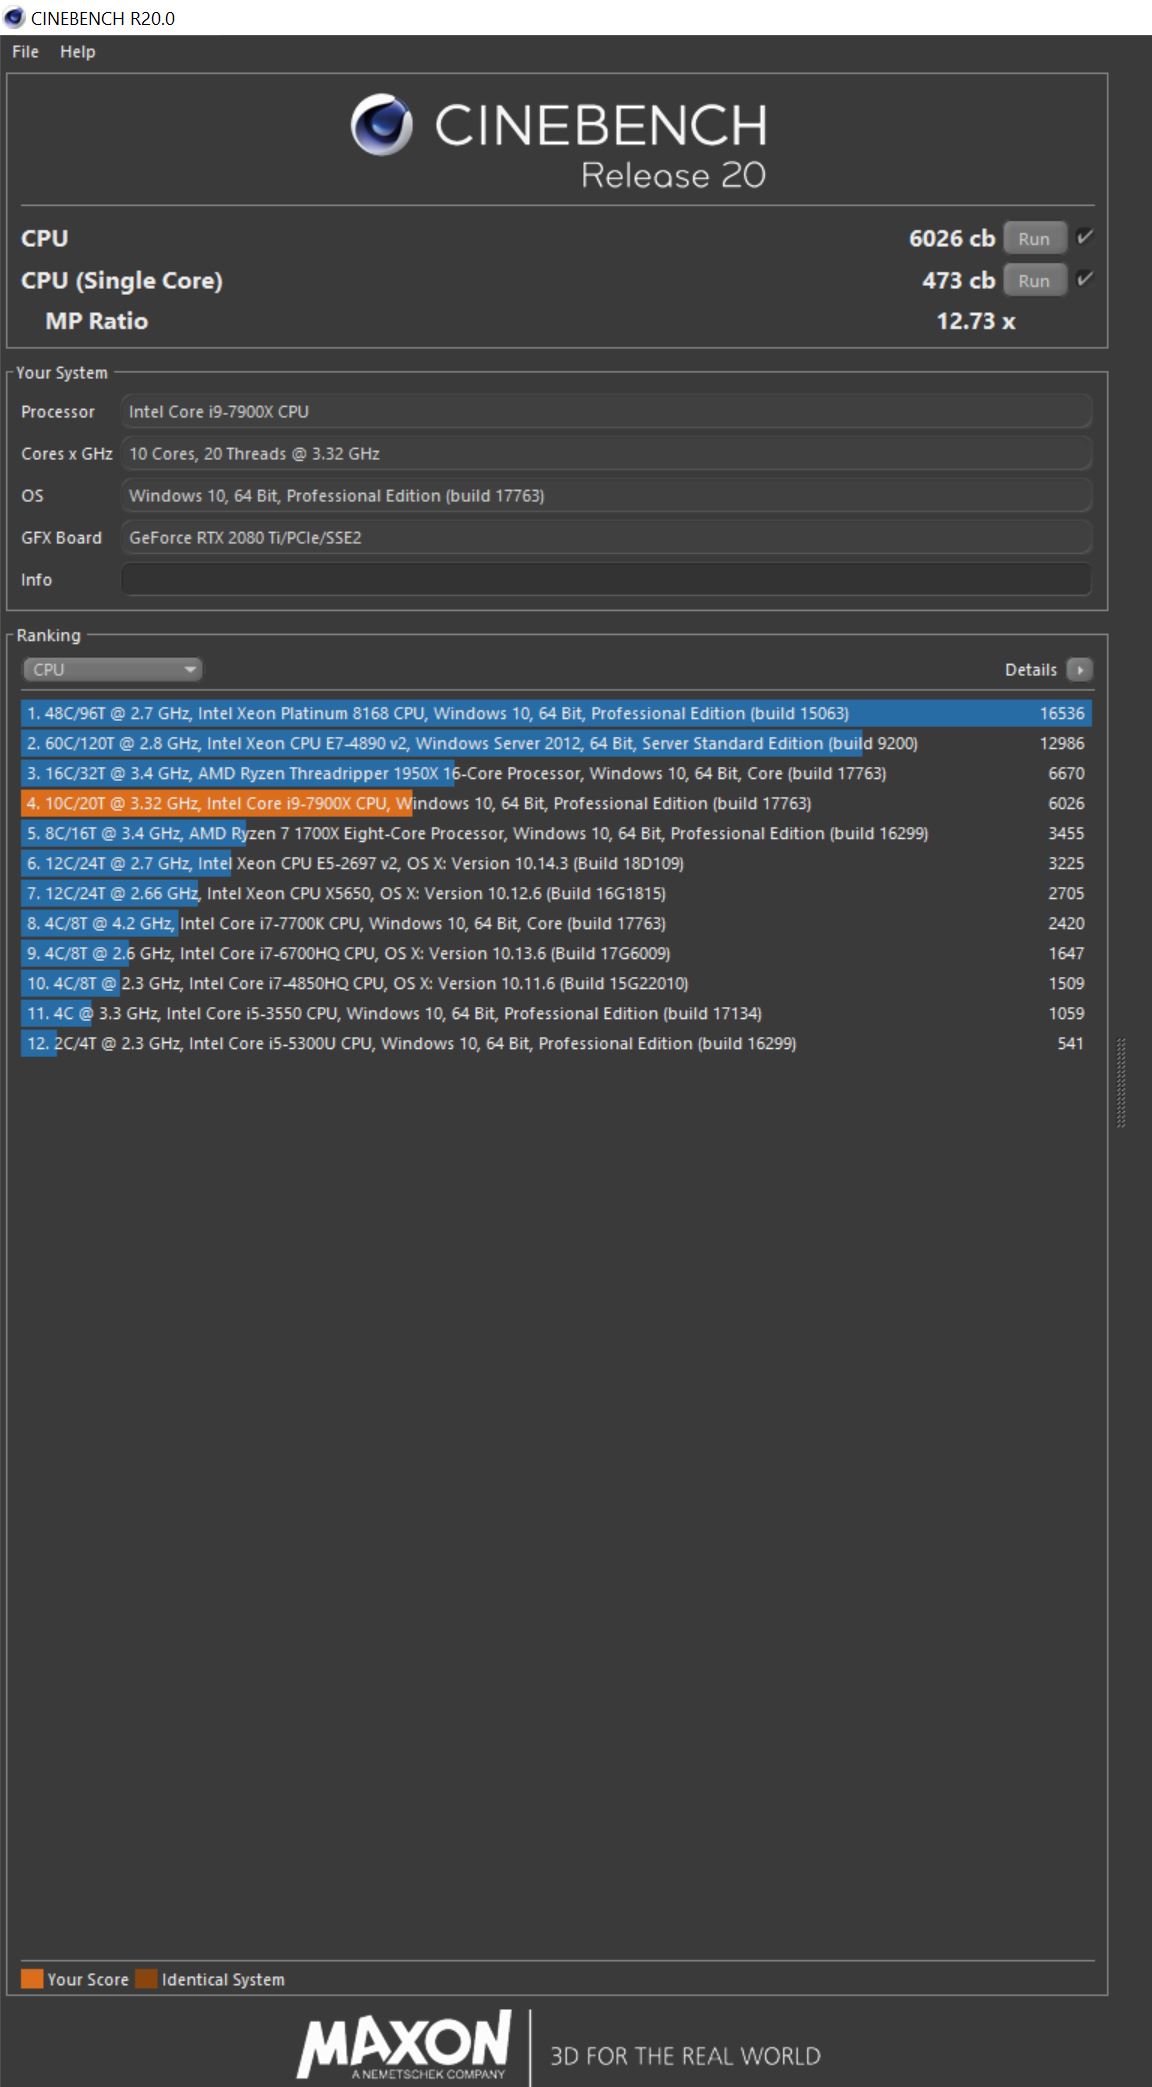Click the Cinebench title bar app icon
This screenshot has height=2087, width=1152.
(x=14, y=18)
